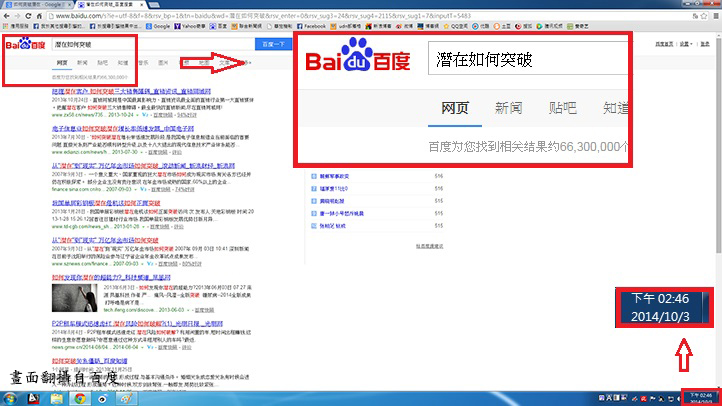This screenshot has width=722, height=406.
Task: Open result about 三大销售瓶颈 直销同城网
Action: coord(131,91)
